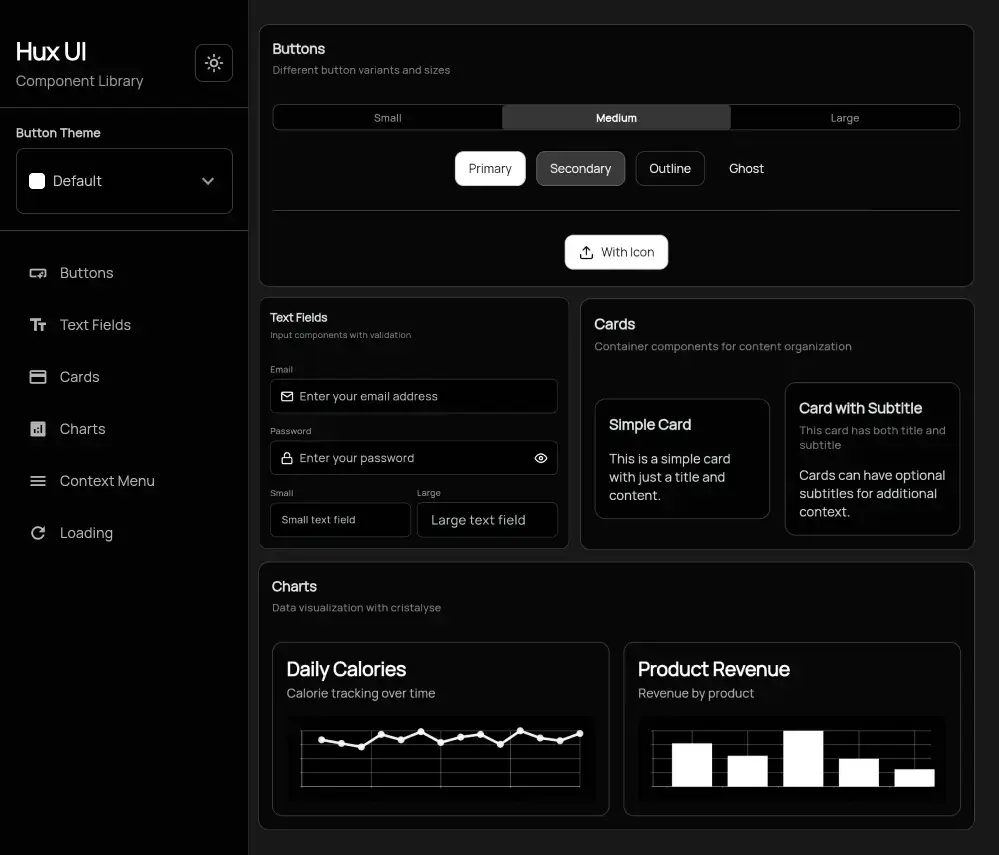999x855 pixels.
Task: Click the Text Fields sidebar icon
Action: [x=38, y=325]
